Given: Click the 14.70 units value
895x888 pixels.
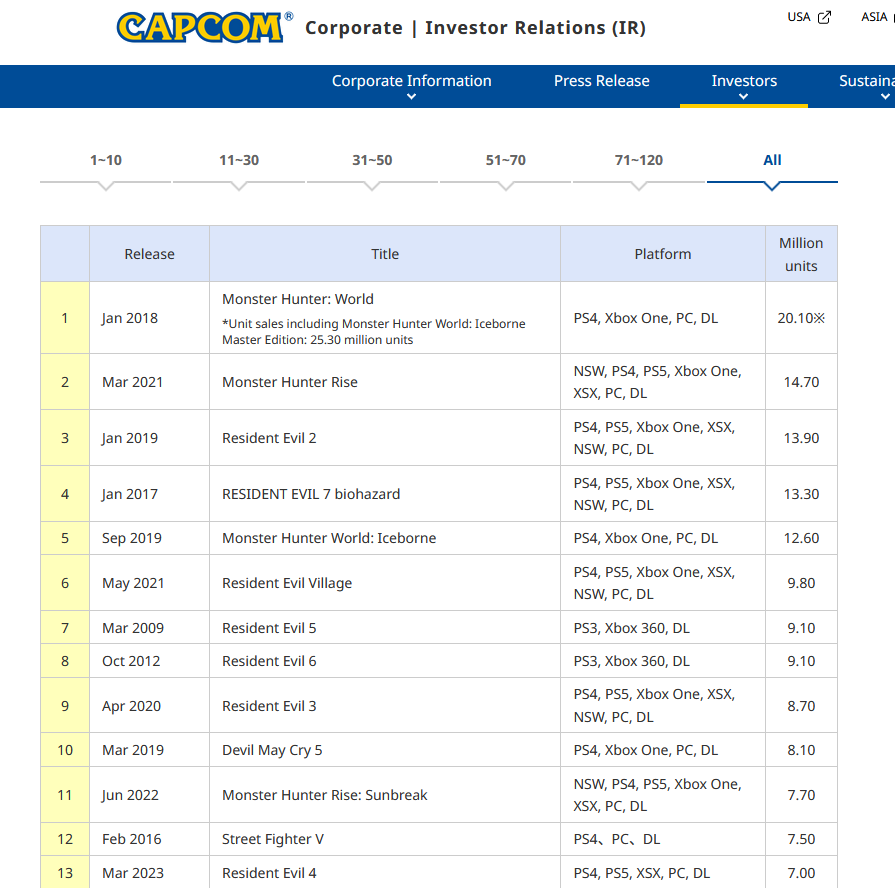Looking at the screenshot, I should 801,382.
